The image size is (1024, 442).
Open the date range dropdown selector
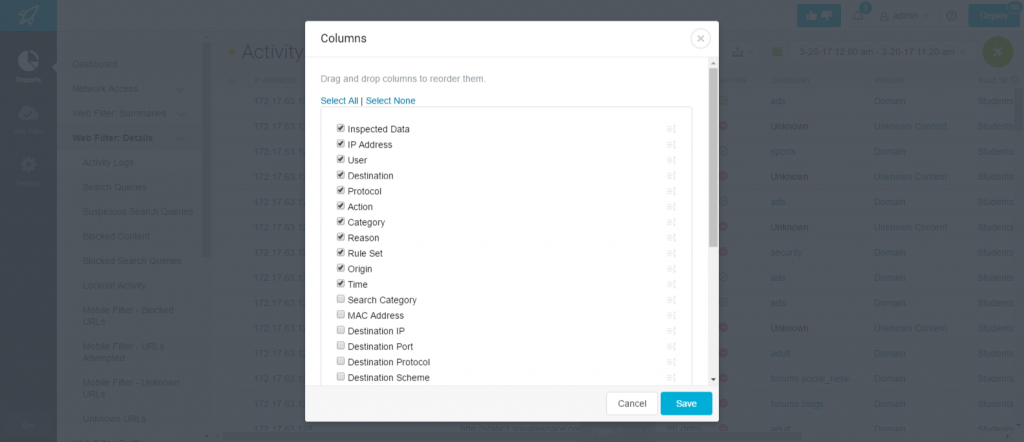click(881, 52)
